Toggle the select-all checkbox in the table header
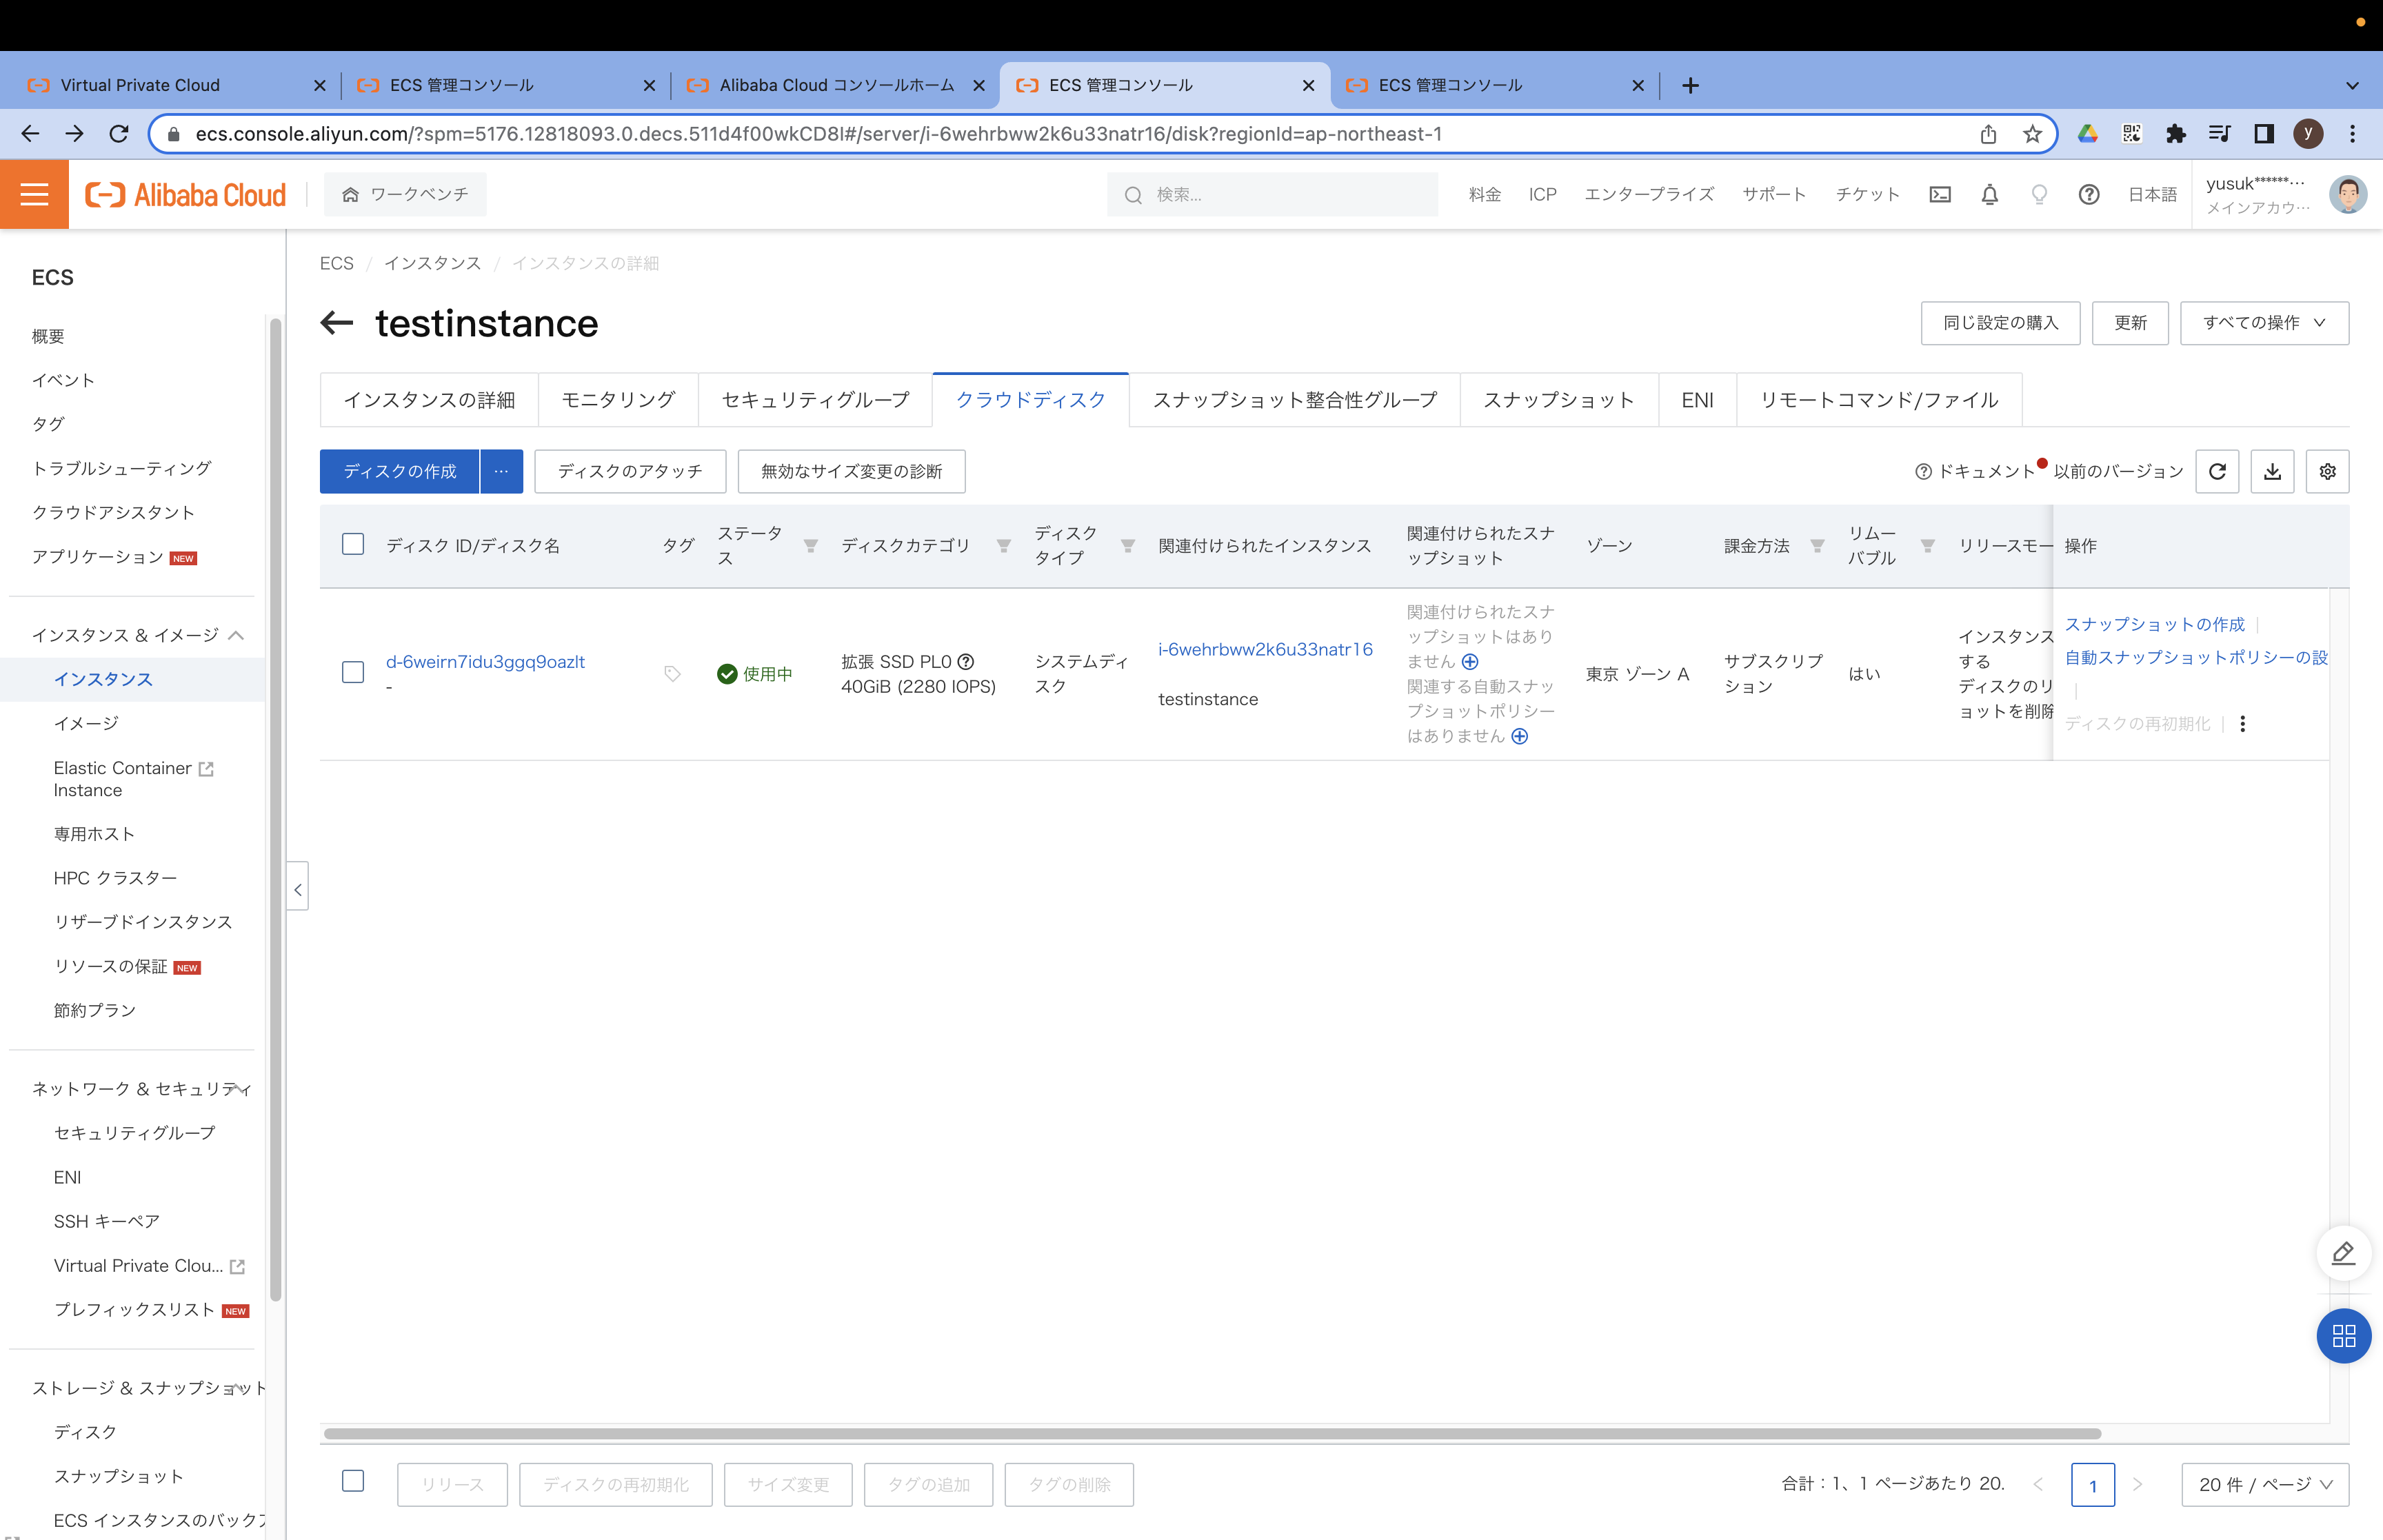Viewport: 2383px width, 1540px height. point(353,544)
